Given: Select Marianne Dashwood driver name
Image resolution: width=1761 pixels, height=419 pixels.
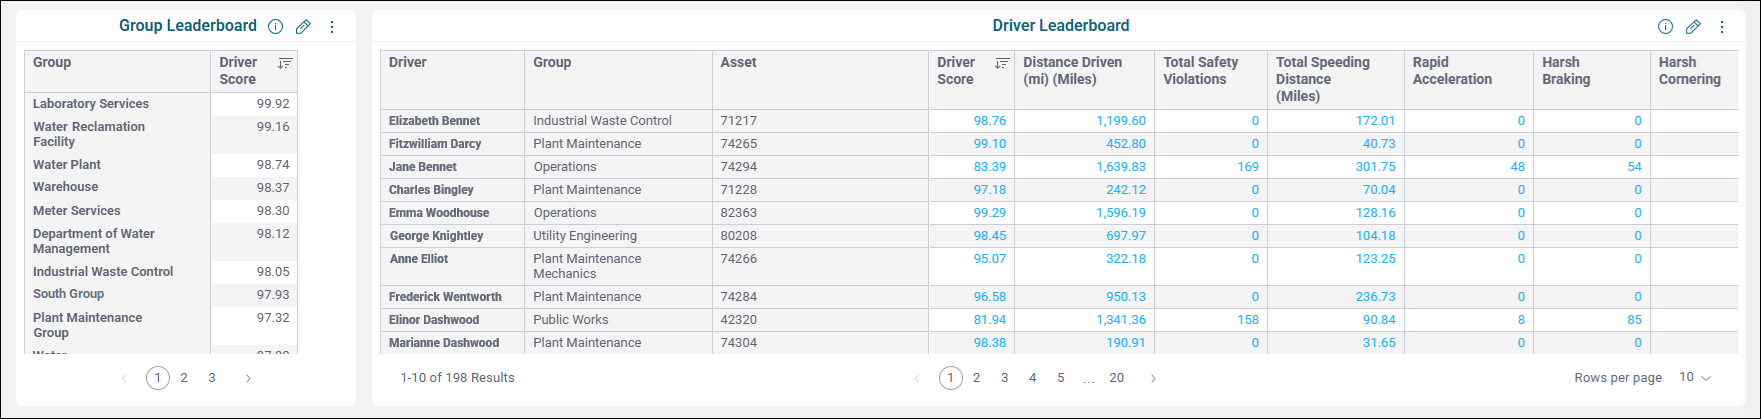Looking at the screenshot, I should [x=444, y=343].
